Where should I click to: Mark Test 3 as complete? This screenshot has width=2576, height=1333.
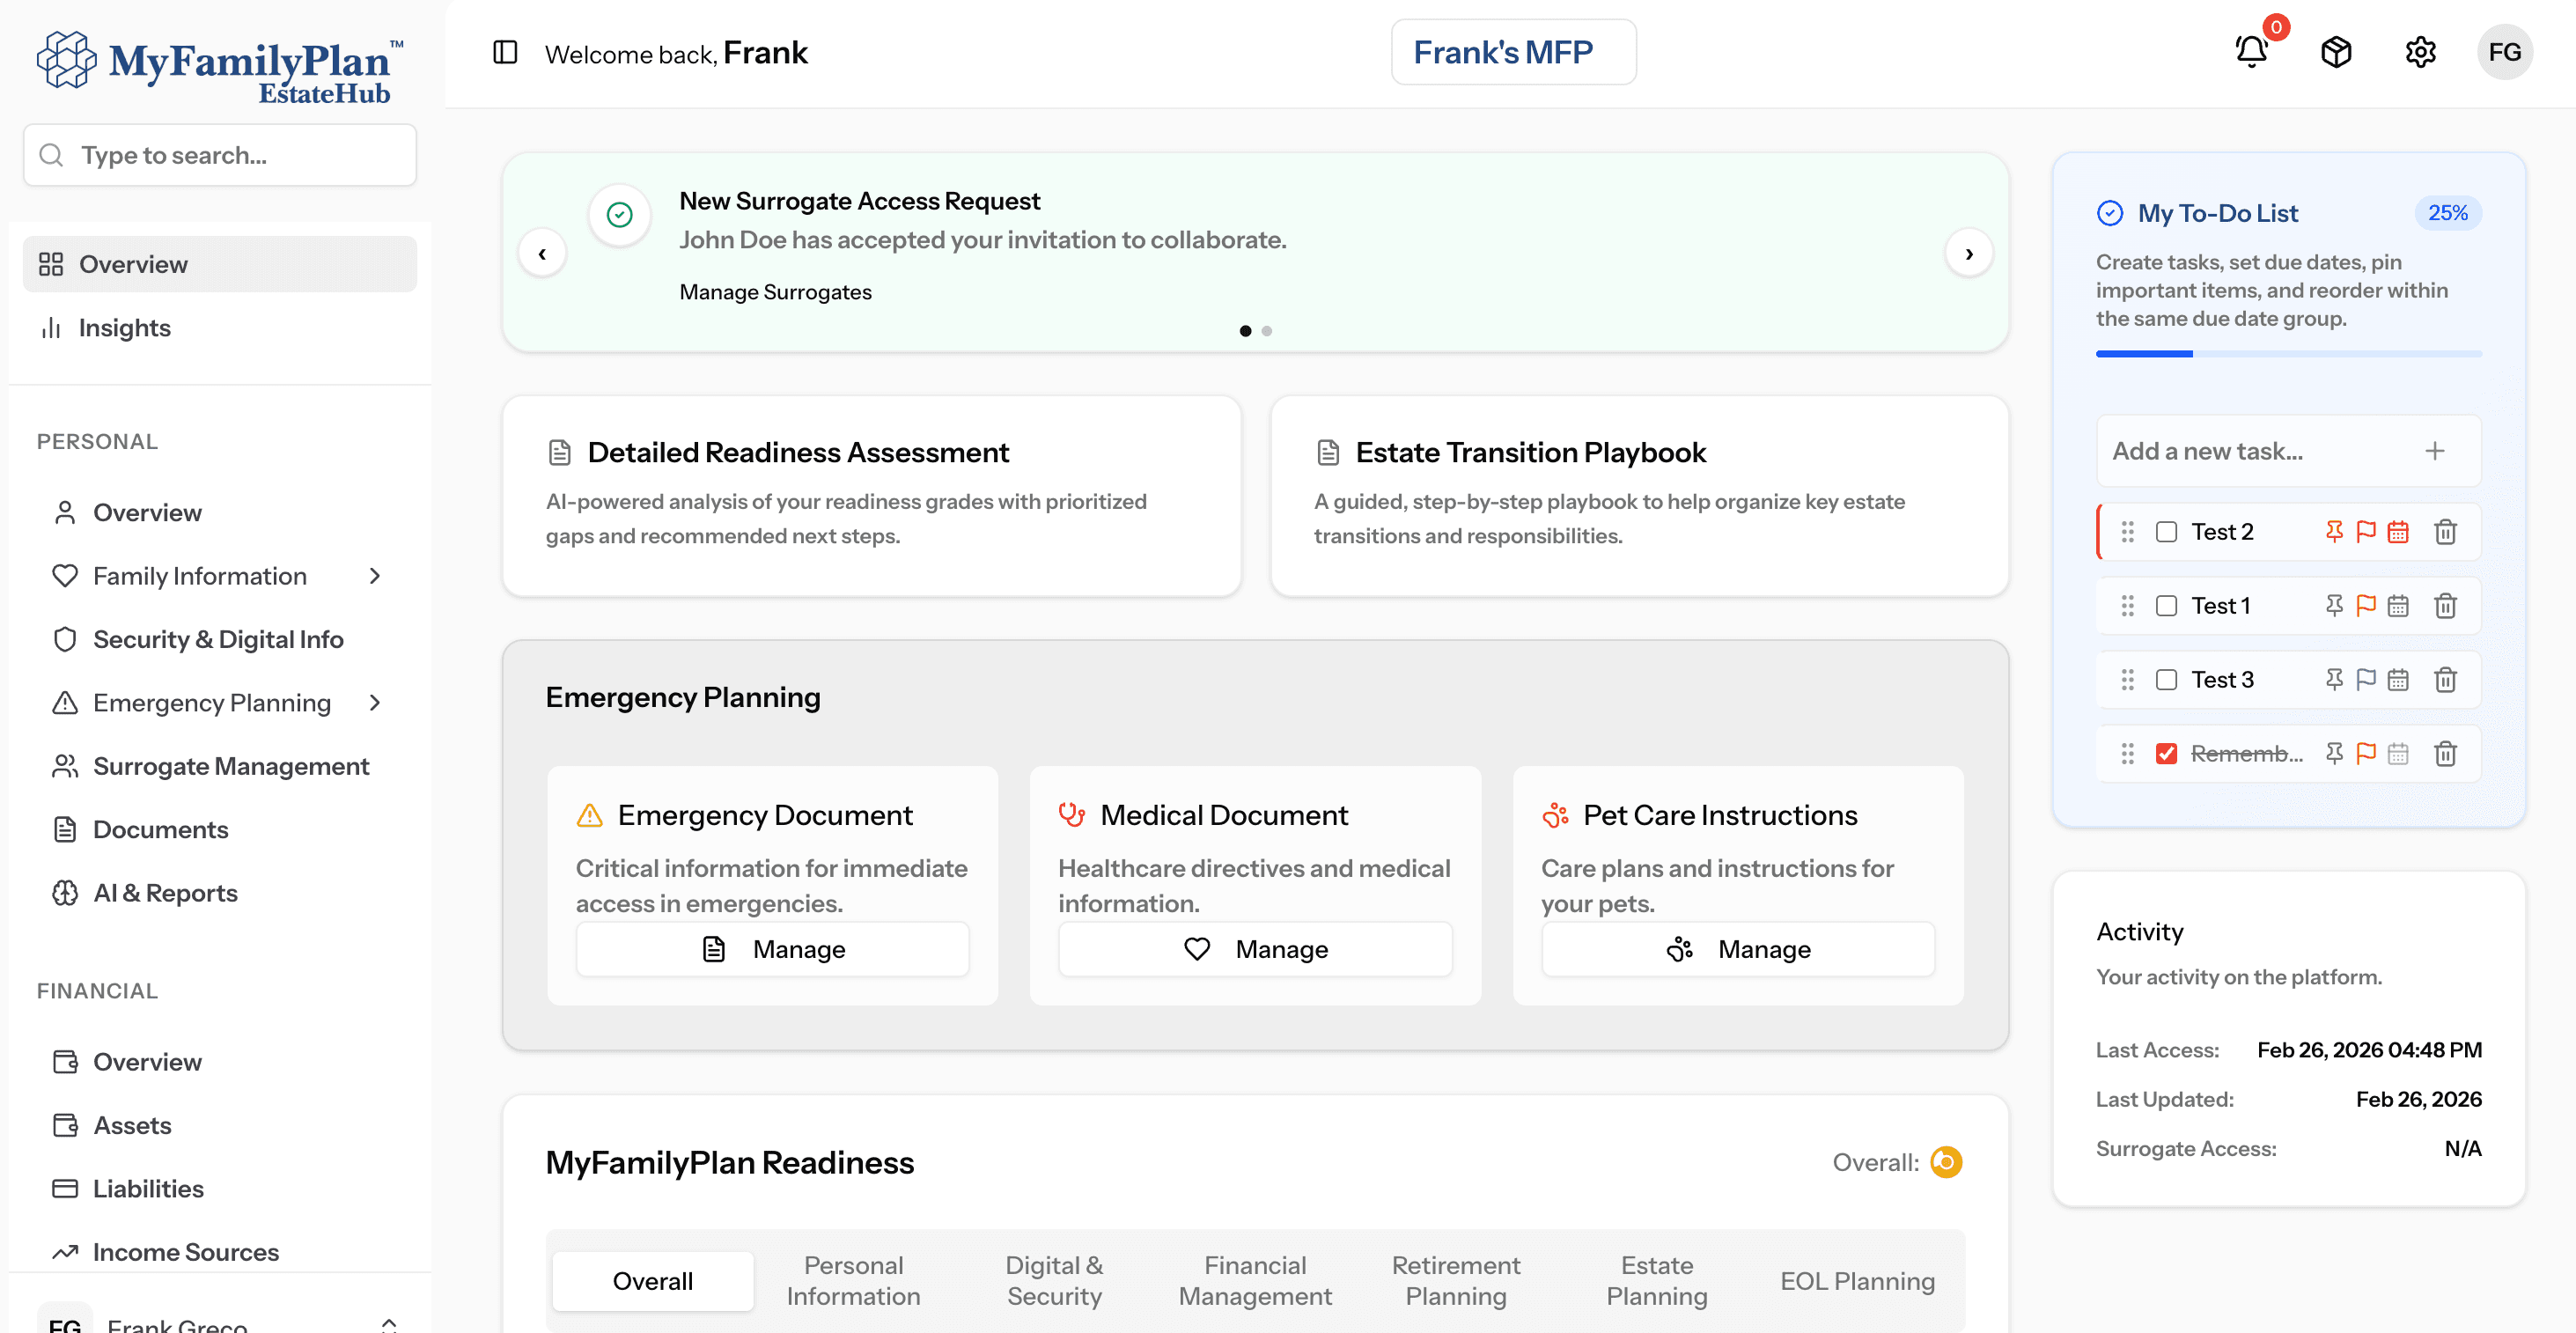2168,679
